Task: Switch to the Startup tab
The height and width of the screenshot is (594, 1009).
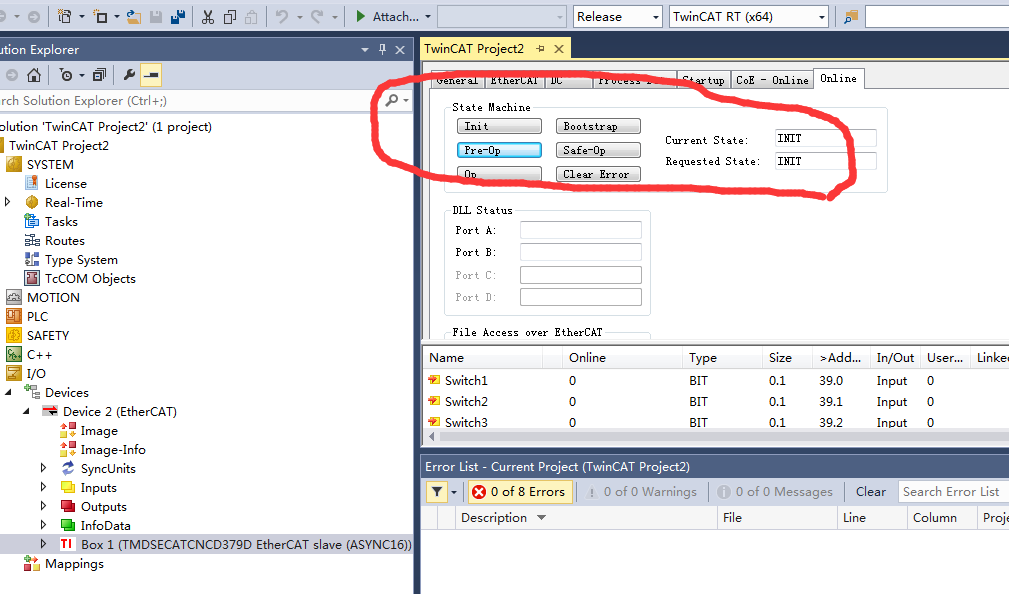Action: 703,80
